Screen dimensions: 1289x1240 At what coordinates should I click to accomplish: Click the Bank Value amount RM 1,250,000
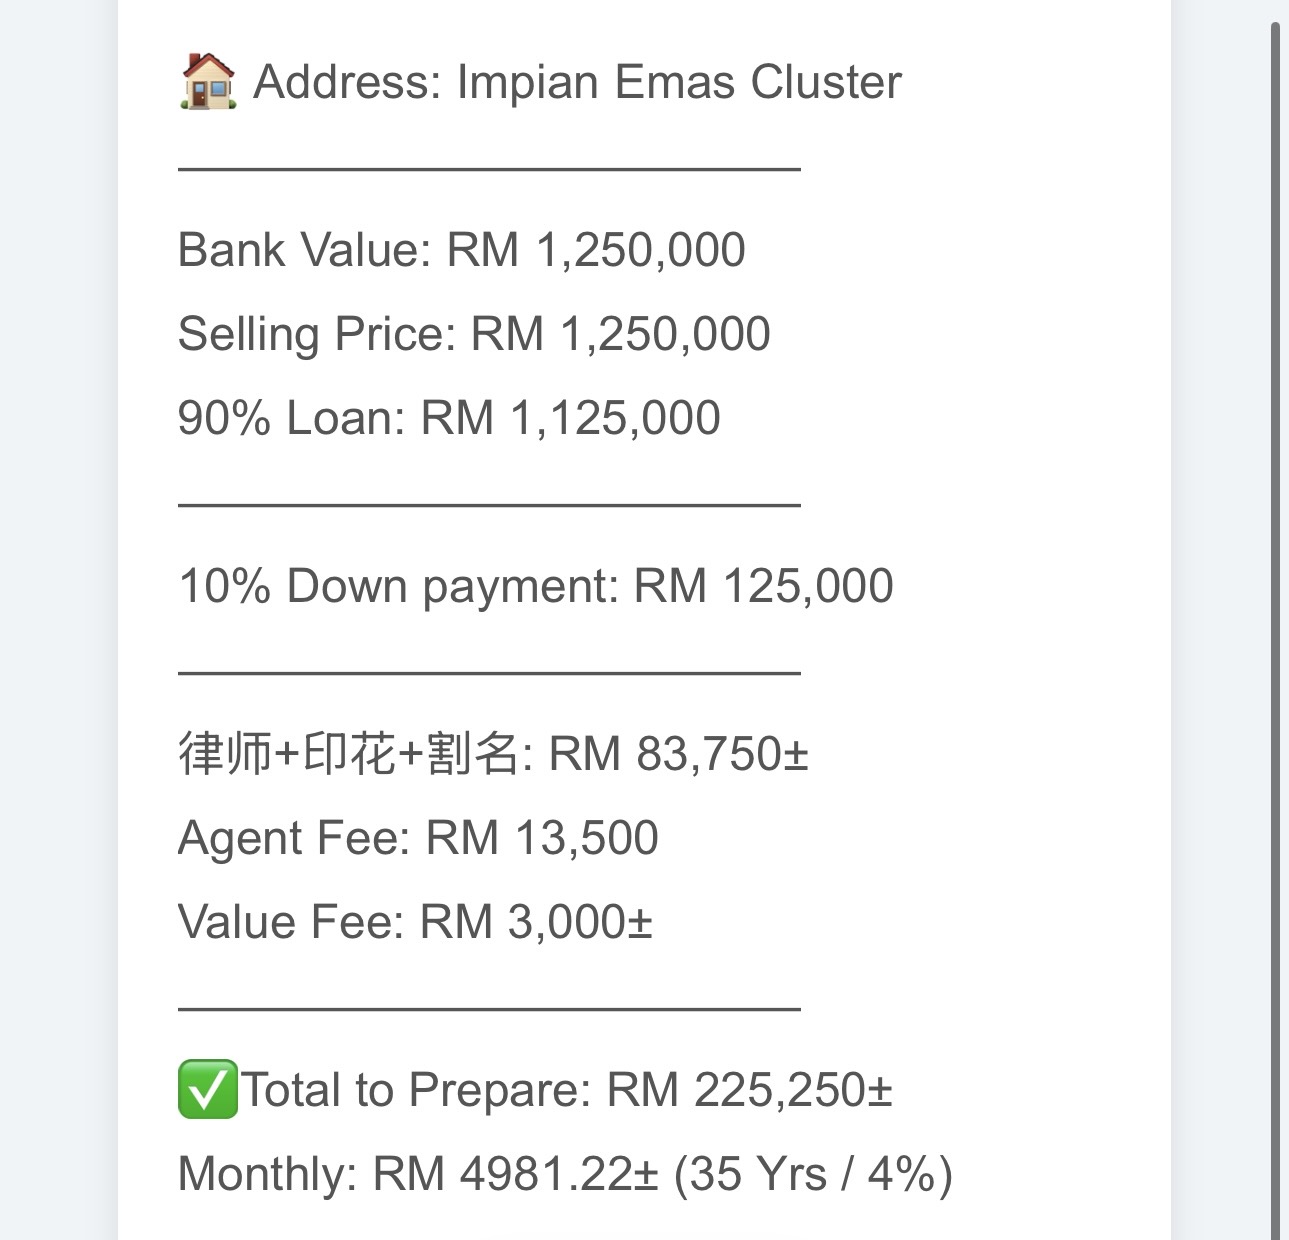coord(595,250)
